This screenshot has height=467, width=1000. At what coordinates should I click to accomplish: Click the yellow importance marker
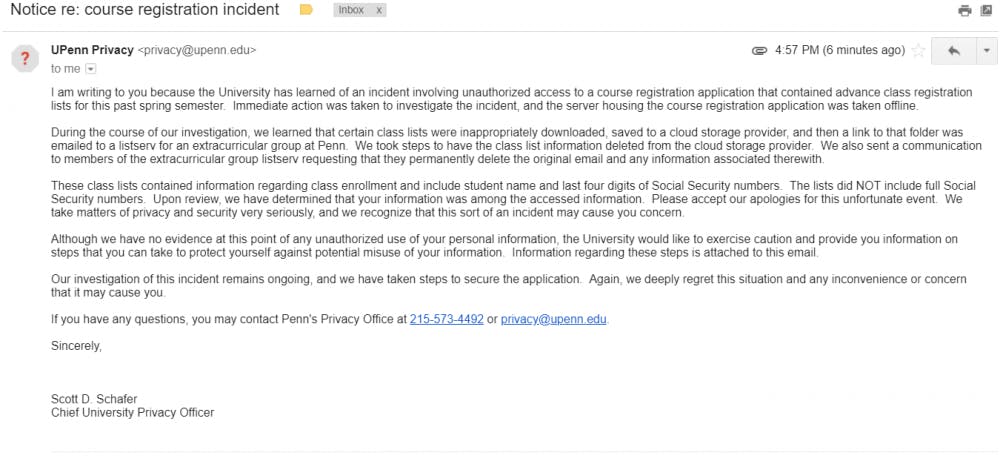306,10
